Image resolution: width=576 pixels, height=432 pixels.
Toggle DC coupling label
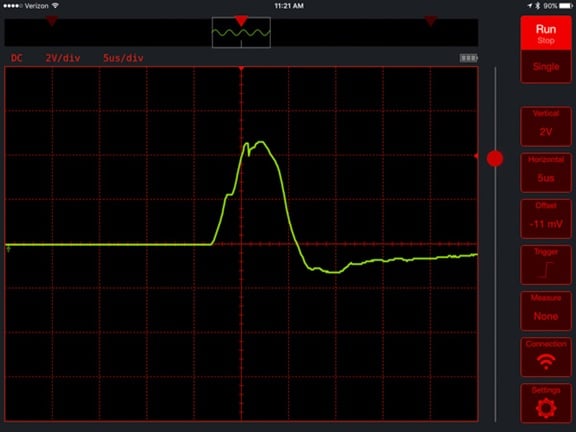pyautogui.click(x=17, y=58)
